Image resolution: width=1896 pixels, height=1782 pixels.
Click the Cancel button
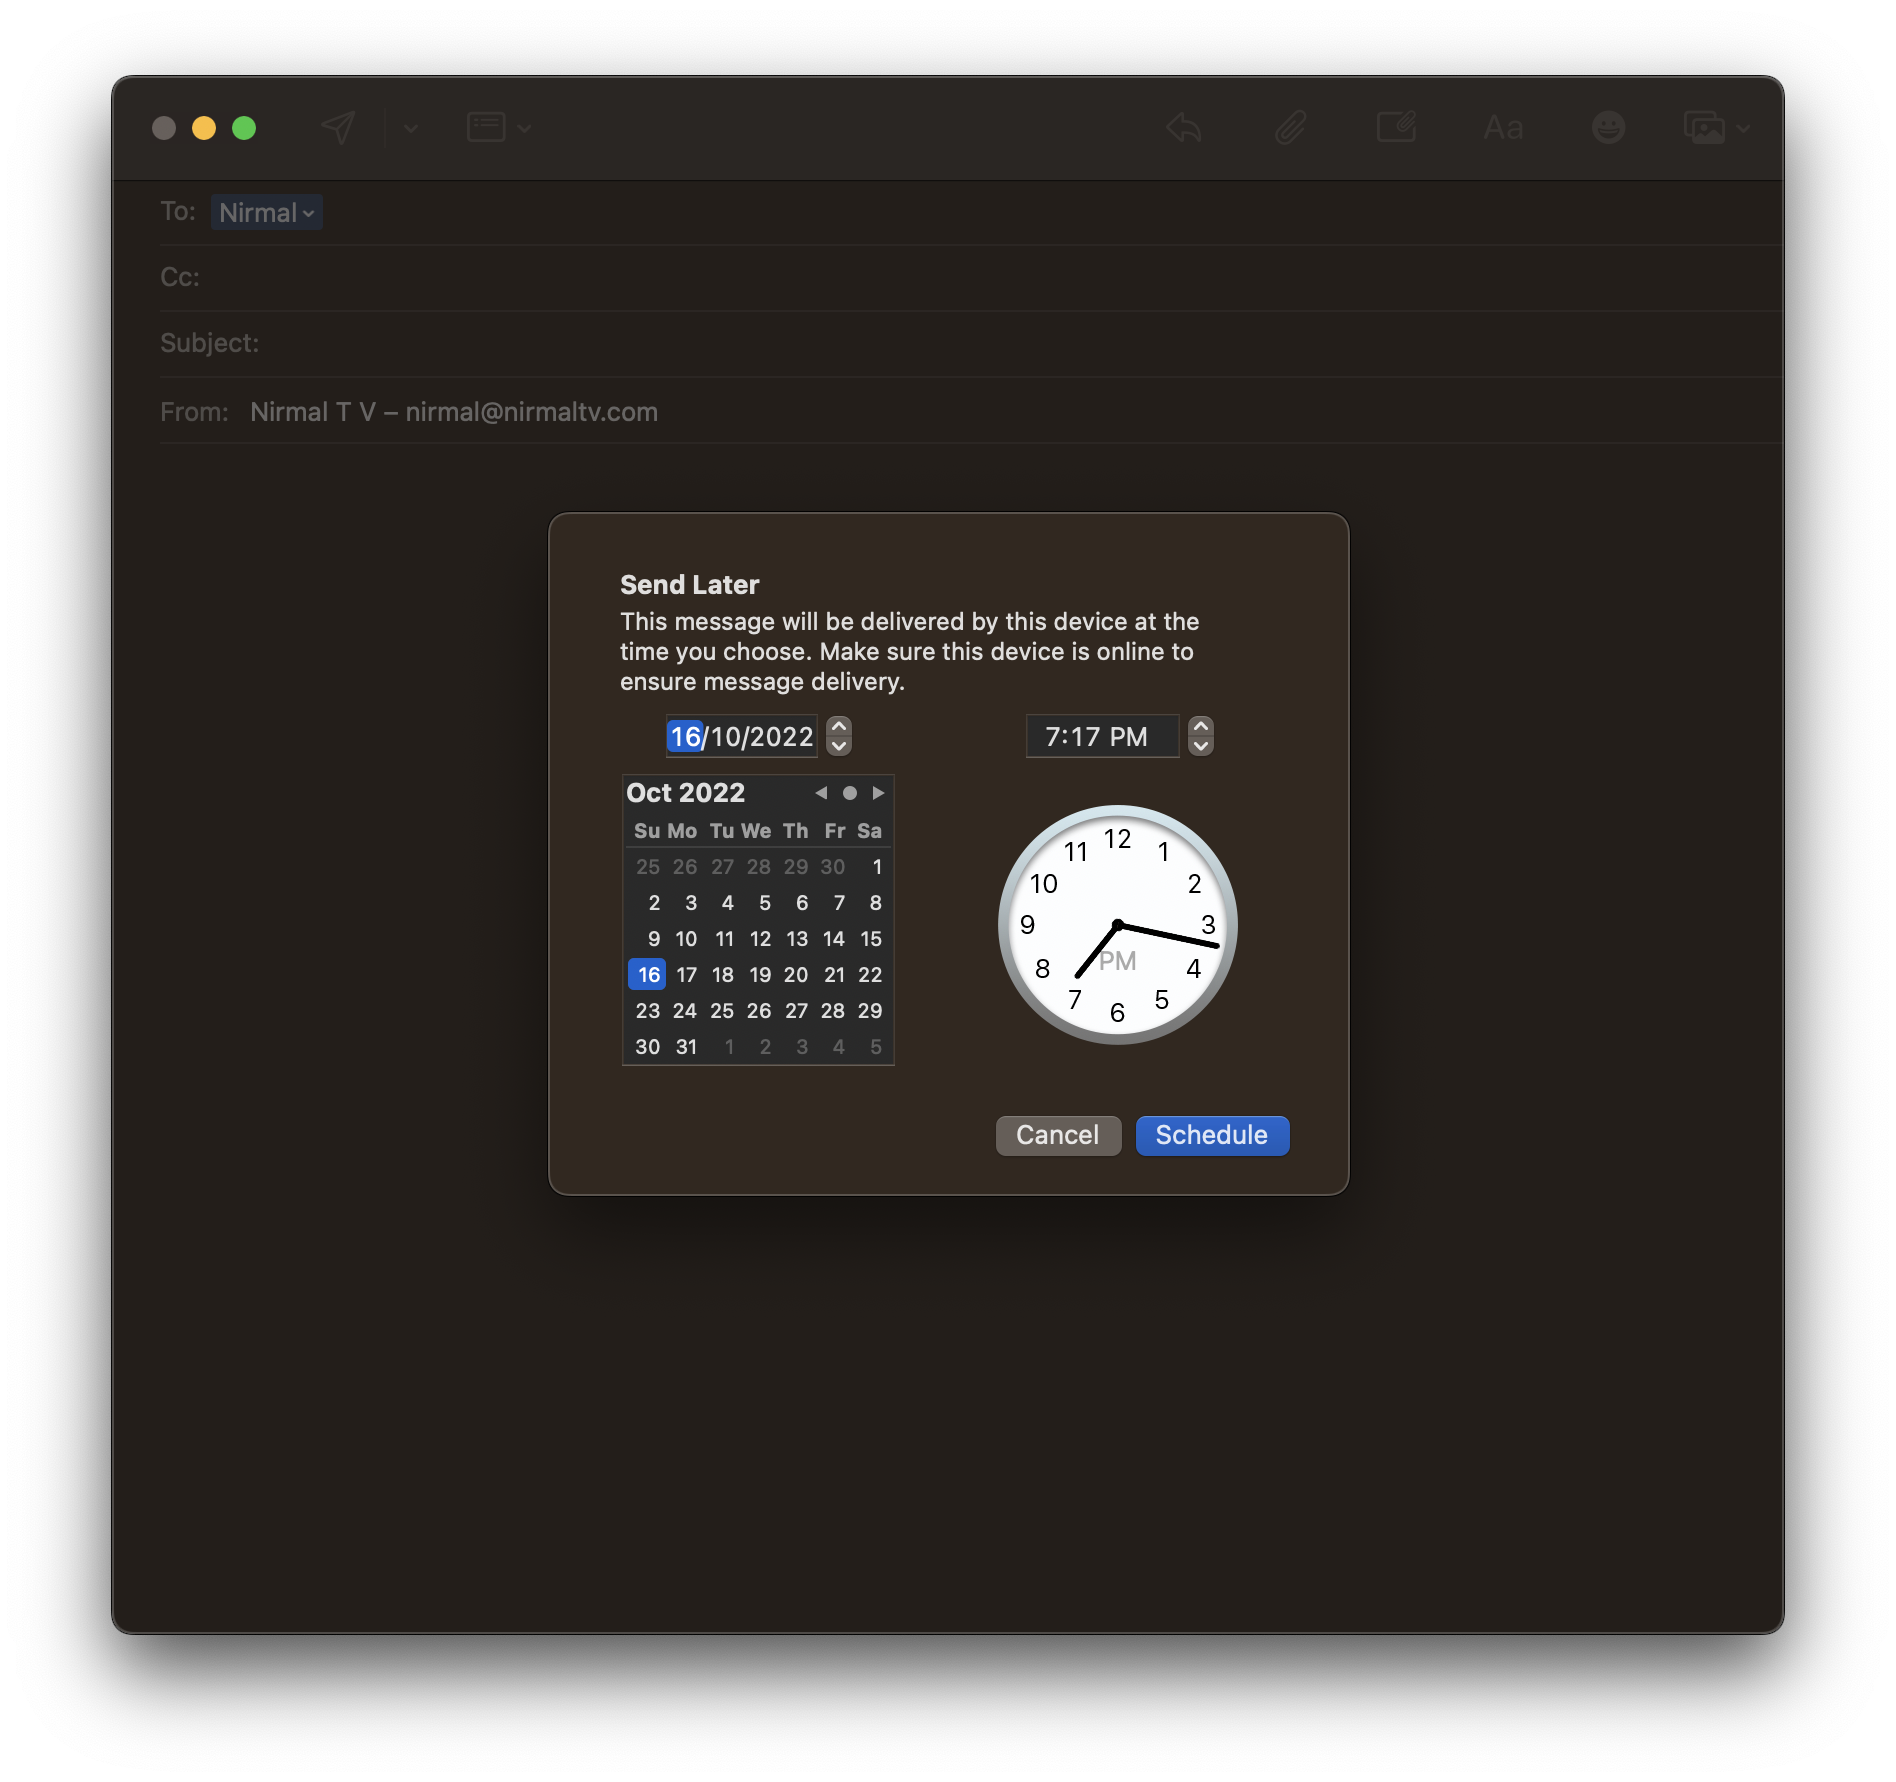1058,1135
